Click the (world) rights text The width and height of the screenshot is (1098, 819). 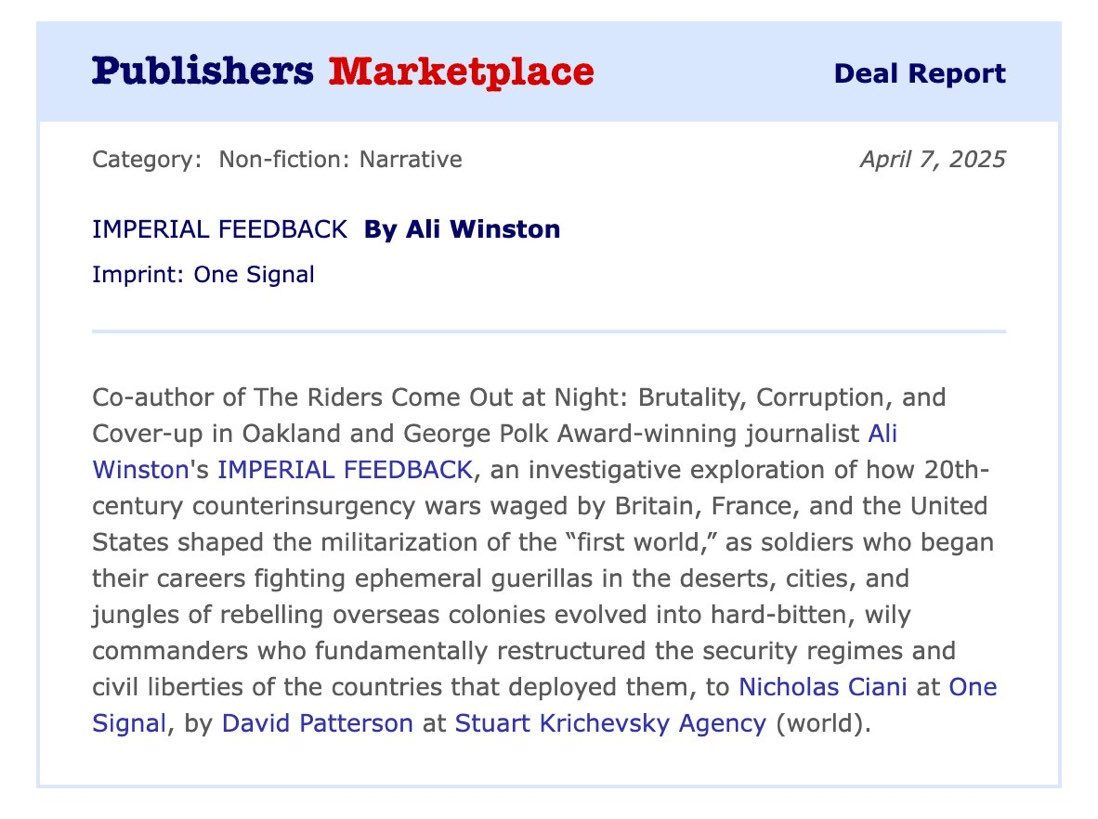click(x=823, y=723)
